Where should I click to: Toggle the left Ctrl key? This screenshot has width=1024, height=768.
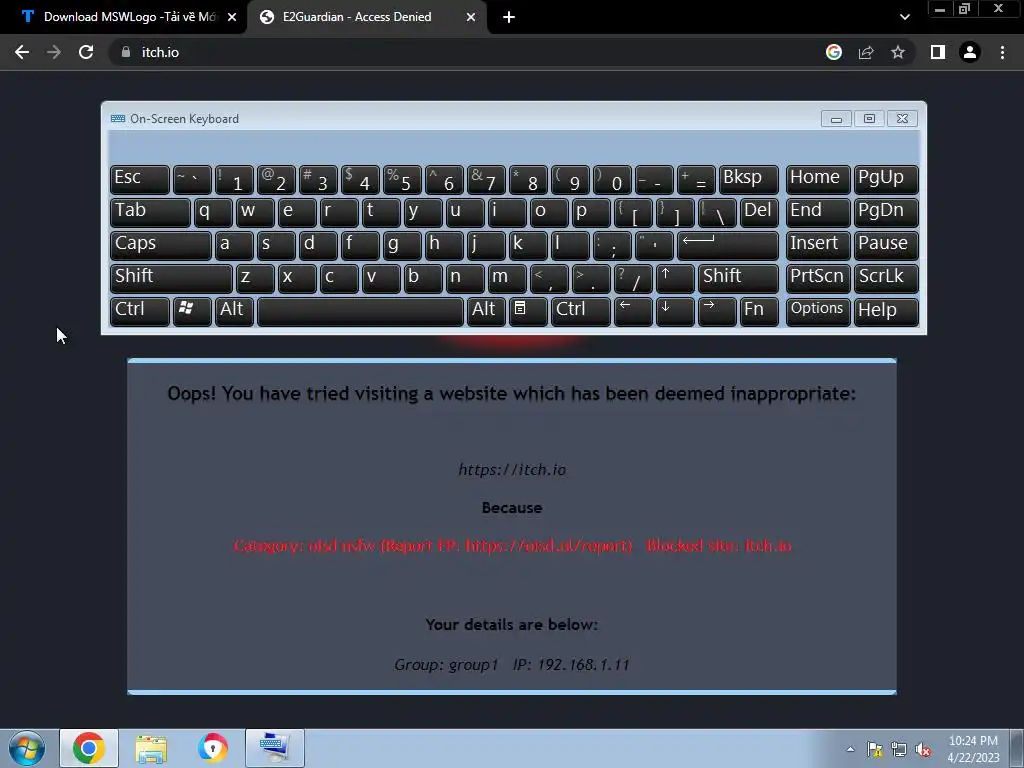click(140, 312)
